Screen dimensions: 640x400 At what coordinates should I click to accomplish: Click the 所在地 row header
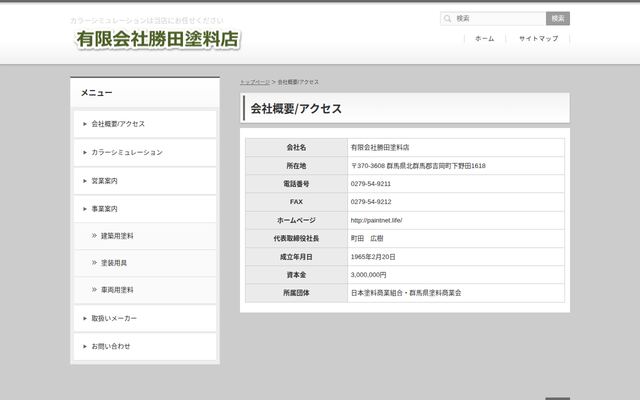tap(296, 166)
